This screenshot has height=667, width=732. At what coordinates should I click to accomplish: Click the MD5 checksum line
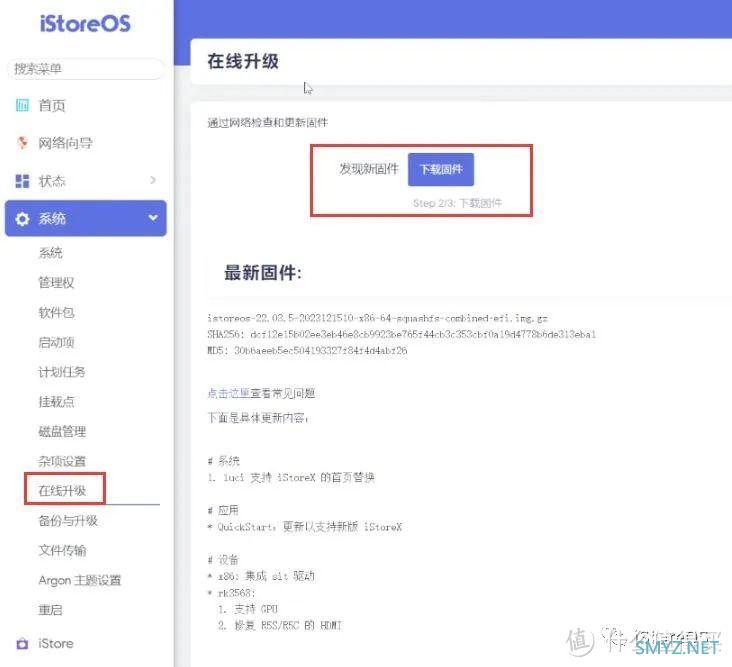point(307,350)
